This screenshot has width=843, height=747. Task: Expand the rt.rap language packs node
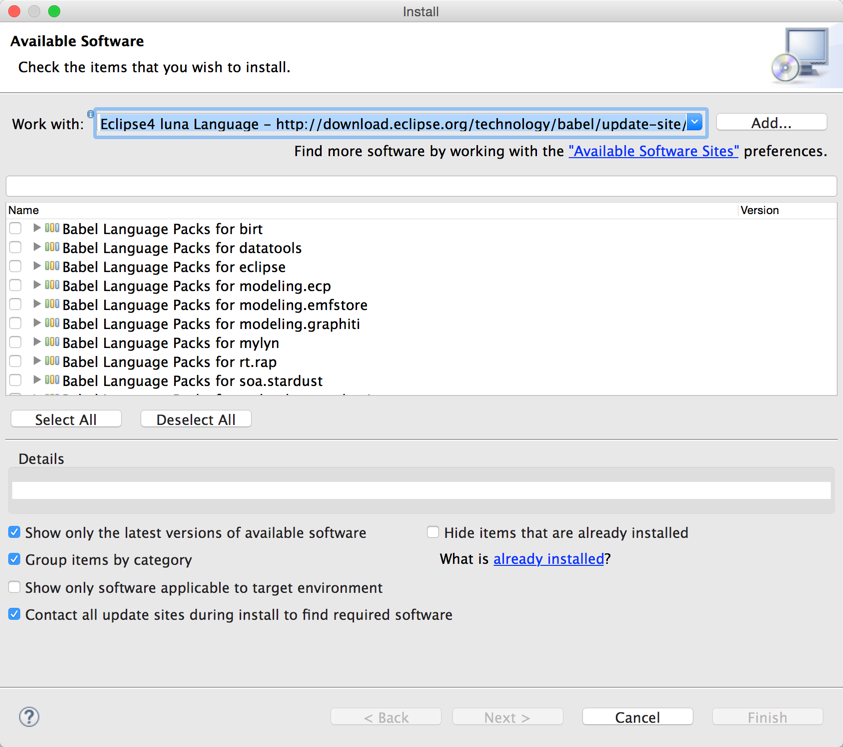click(x=37, y=361)
